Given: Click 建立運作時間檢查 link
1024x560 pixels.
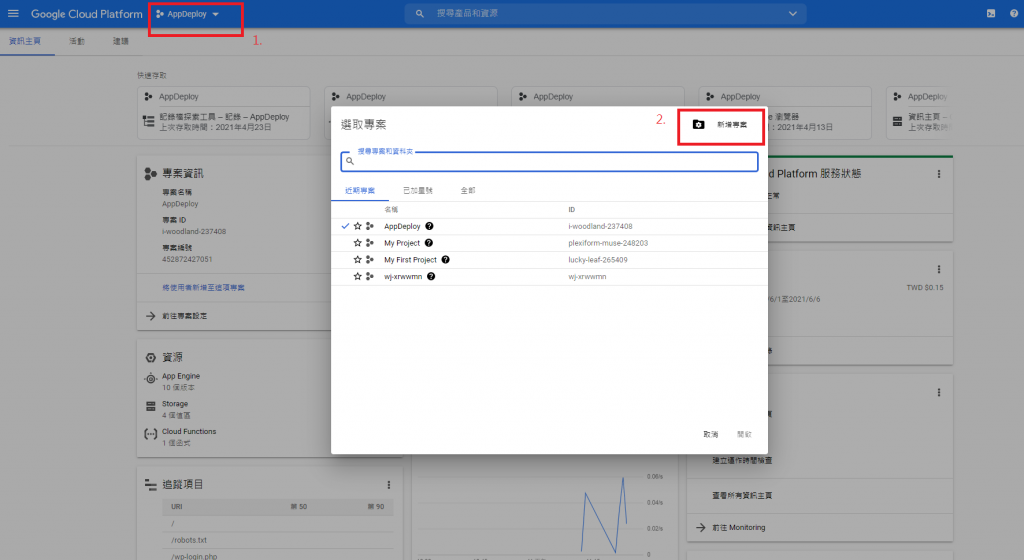Looking at the screenshot, I should pyautogui.click(x=742, y=461).
